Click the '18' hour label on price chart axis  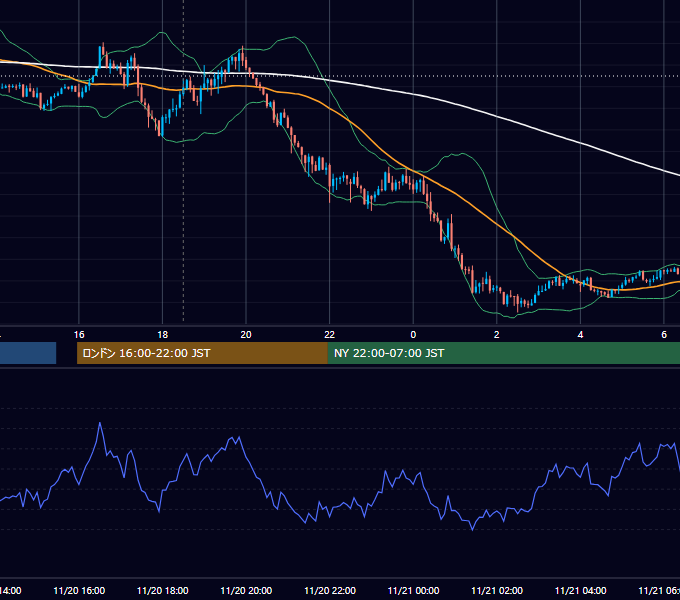(163, 334)
